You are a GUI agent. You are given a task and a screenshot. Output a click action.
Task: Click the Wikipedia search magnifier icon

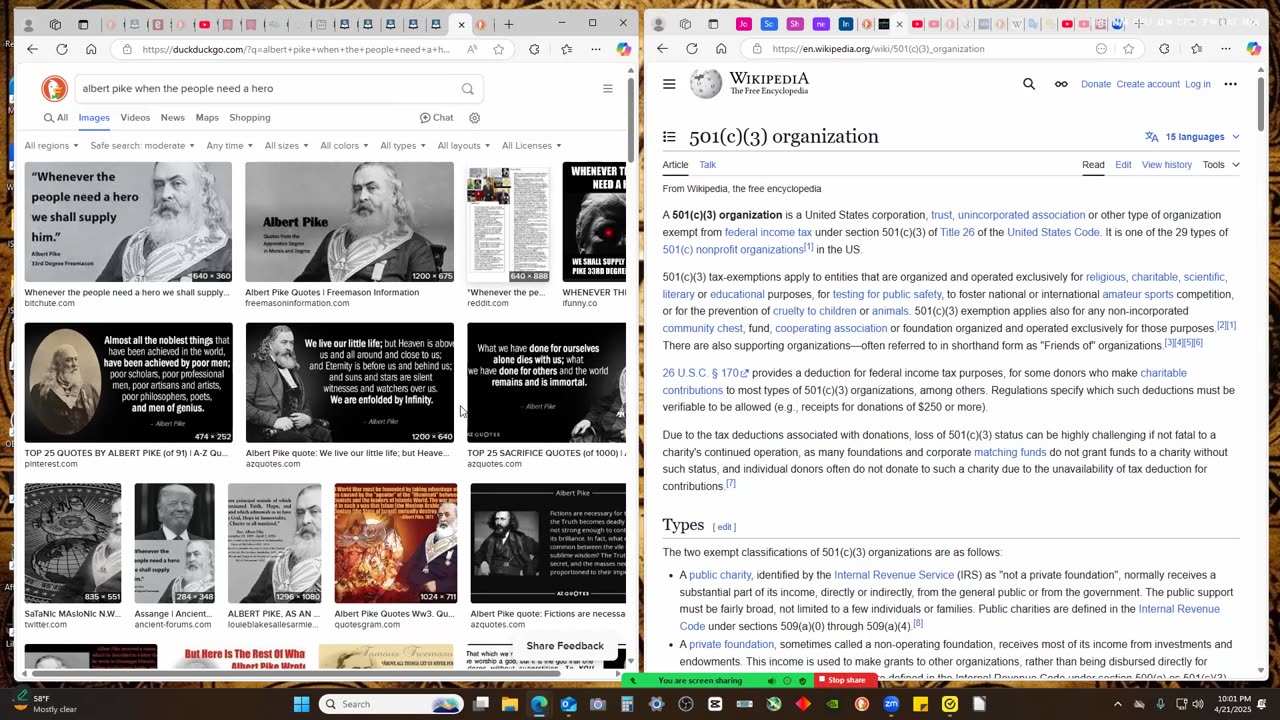point(1029,84)
